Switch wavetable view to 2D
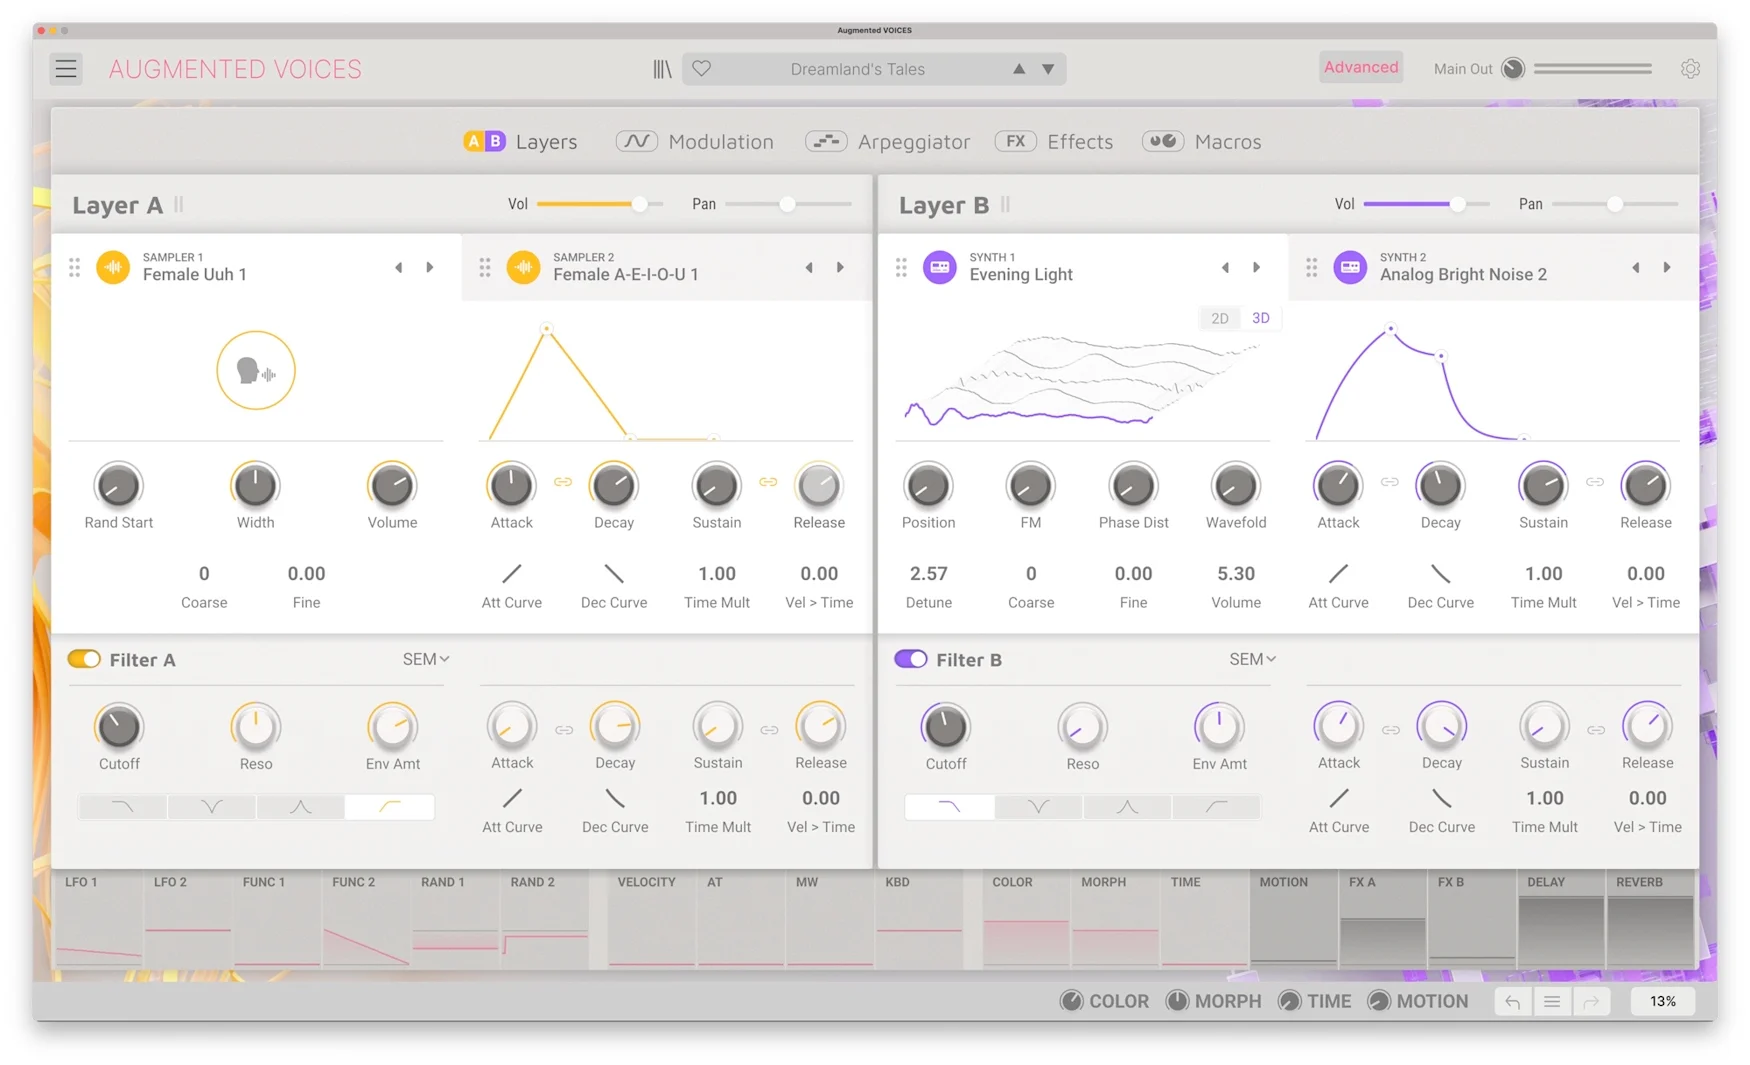This screenshot has height=1065, width=1750. pyautogui.click(x=1219, y=318)
